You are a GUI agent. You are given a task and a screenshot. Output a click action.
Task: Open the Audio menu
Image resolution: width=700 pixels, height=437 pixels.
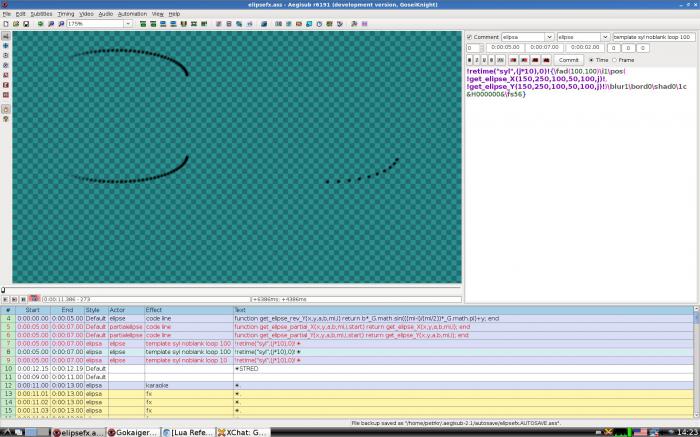point(106,14)
